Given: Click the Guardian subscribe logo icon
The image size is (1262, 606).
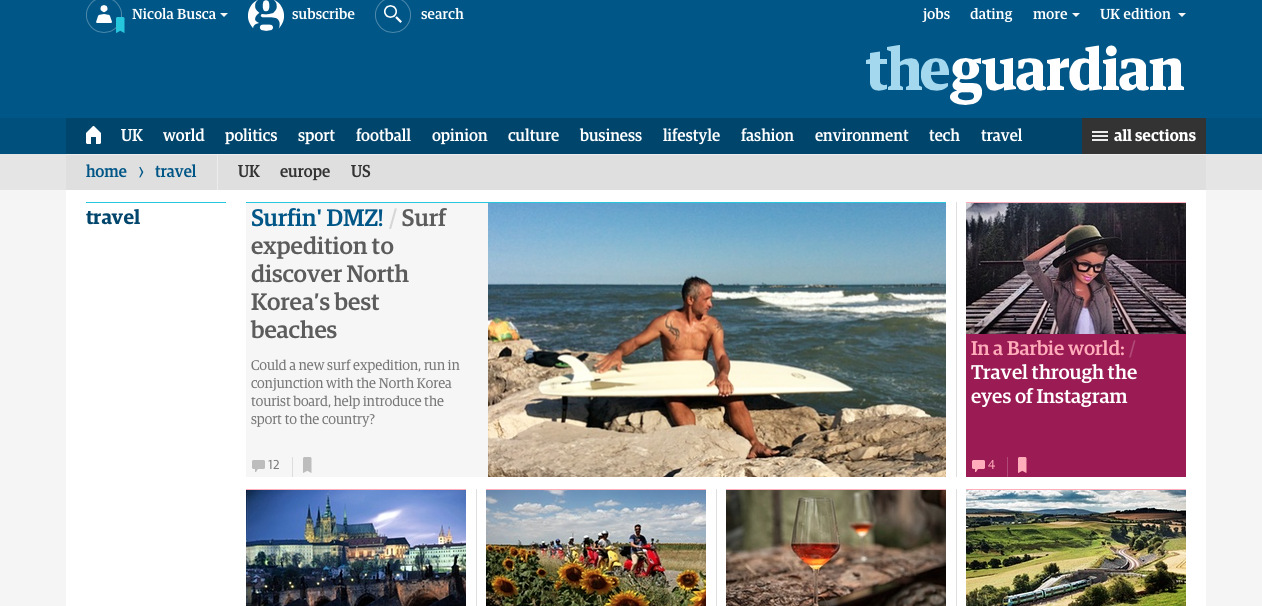Looking at the screenshot, I should click(265, 15).
